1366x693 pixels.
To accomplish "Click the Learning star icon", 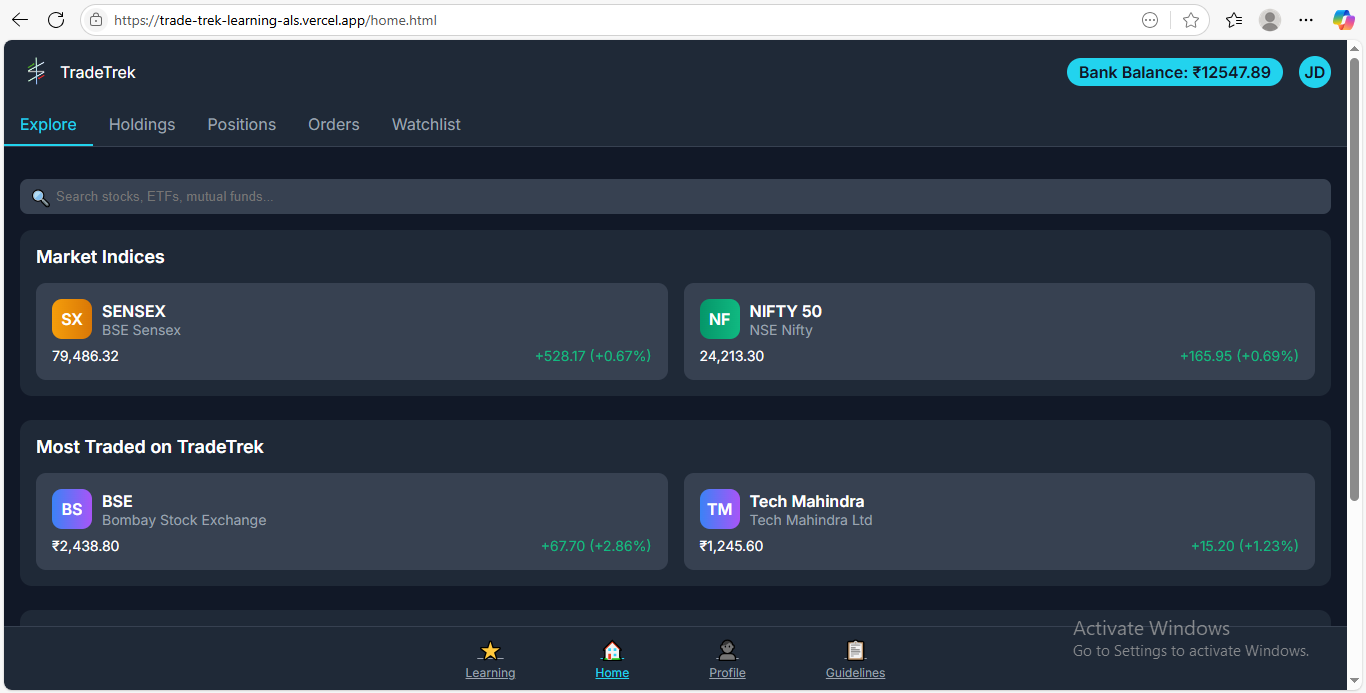I will click(x=490, y=651).
